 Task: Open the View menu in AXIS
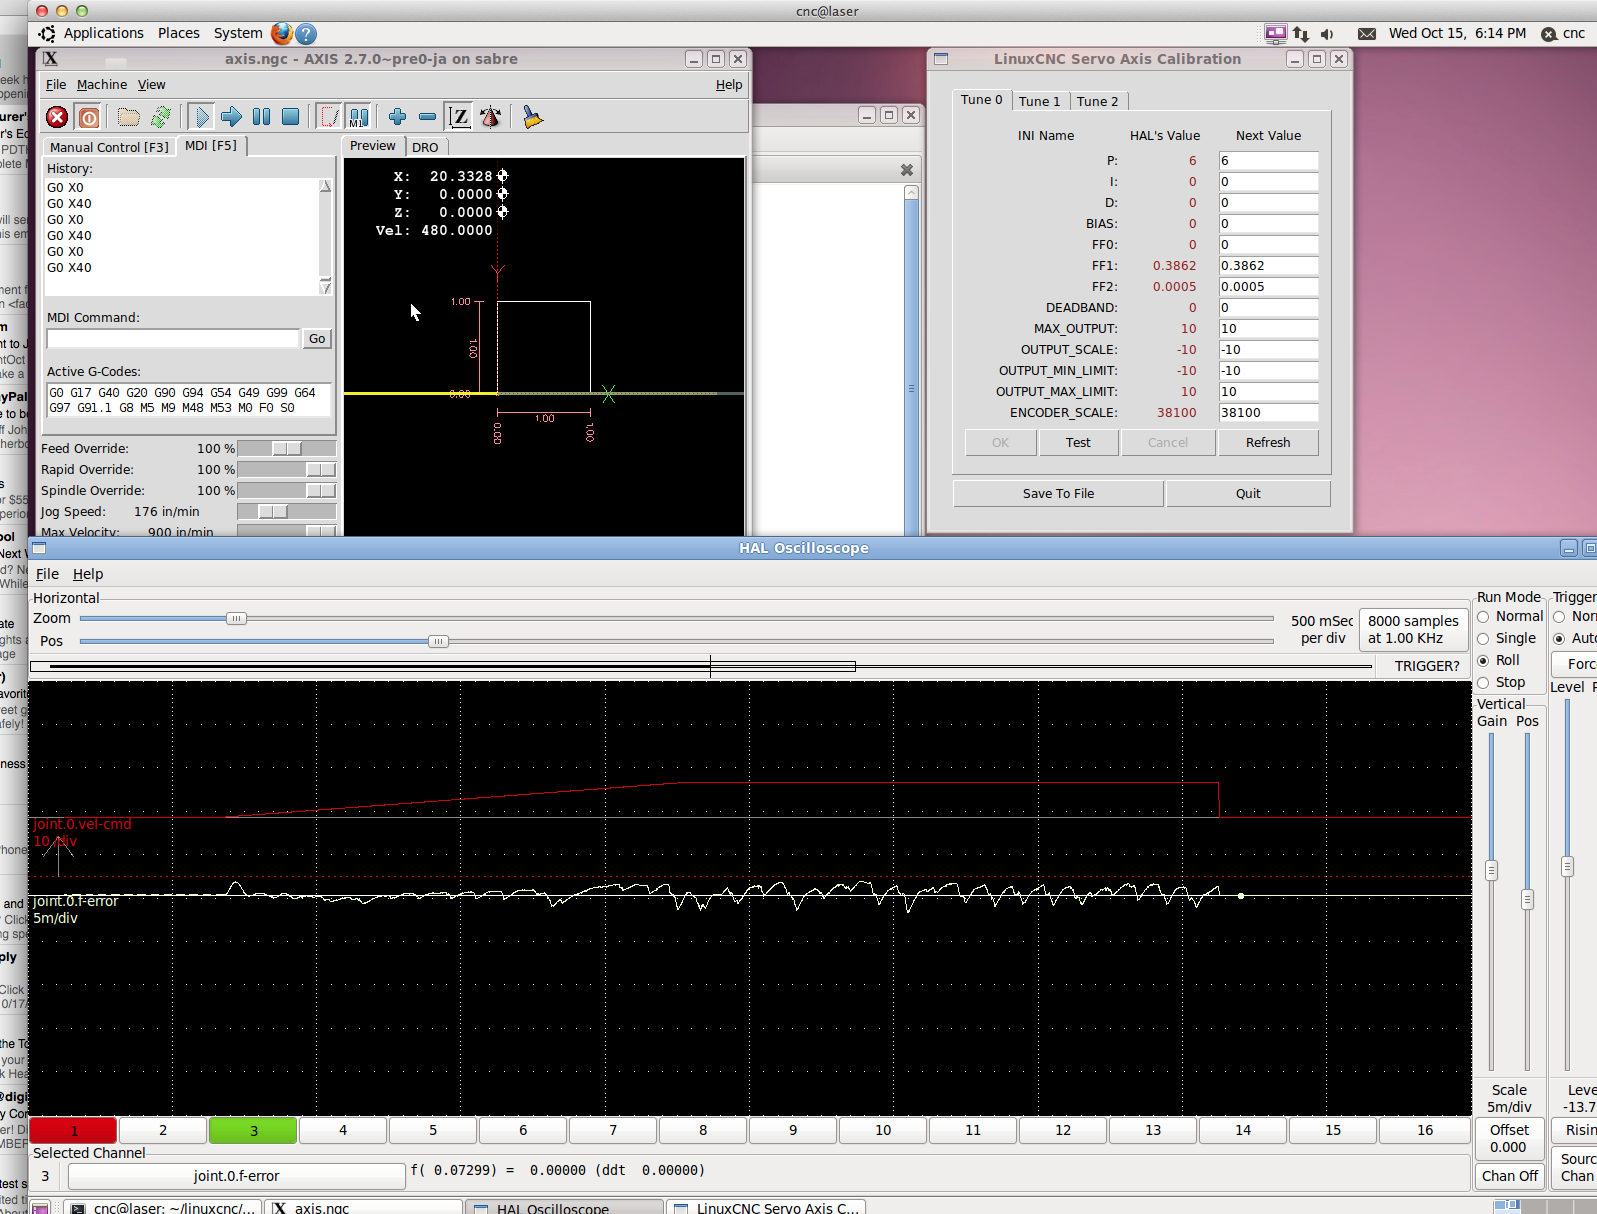pyautogui.click(x=152, y=85)
